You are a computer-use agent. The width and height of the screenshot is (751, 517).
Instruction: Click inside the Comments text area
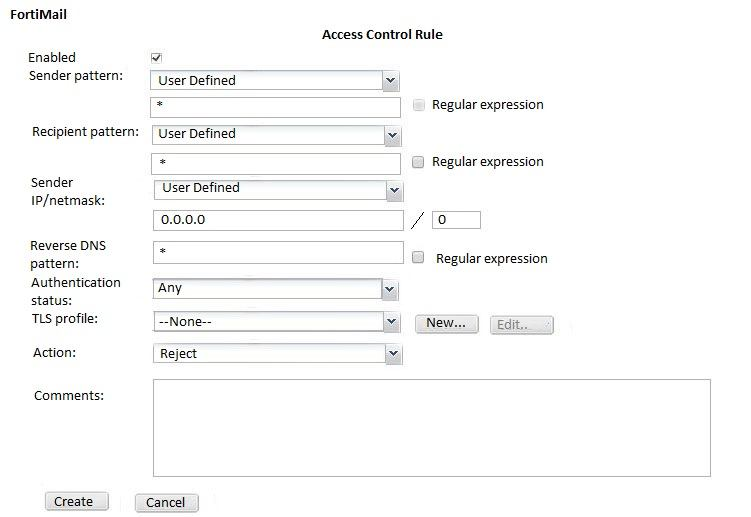(x=431, y=427)
